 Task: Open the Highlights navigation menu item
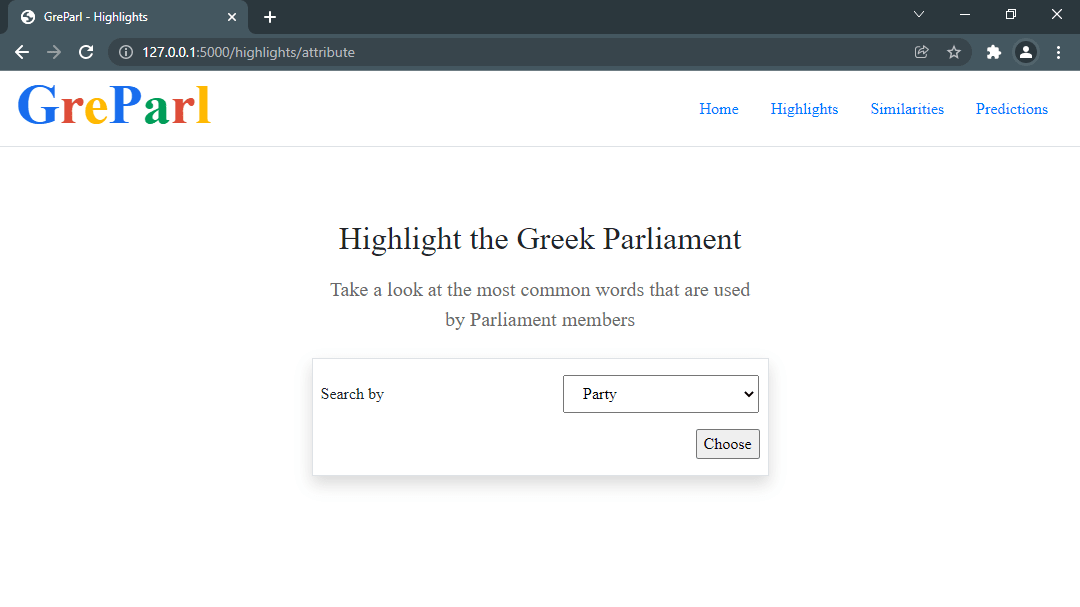[x=804, y=109]
